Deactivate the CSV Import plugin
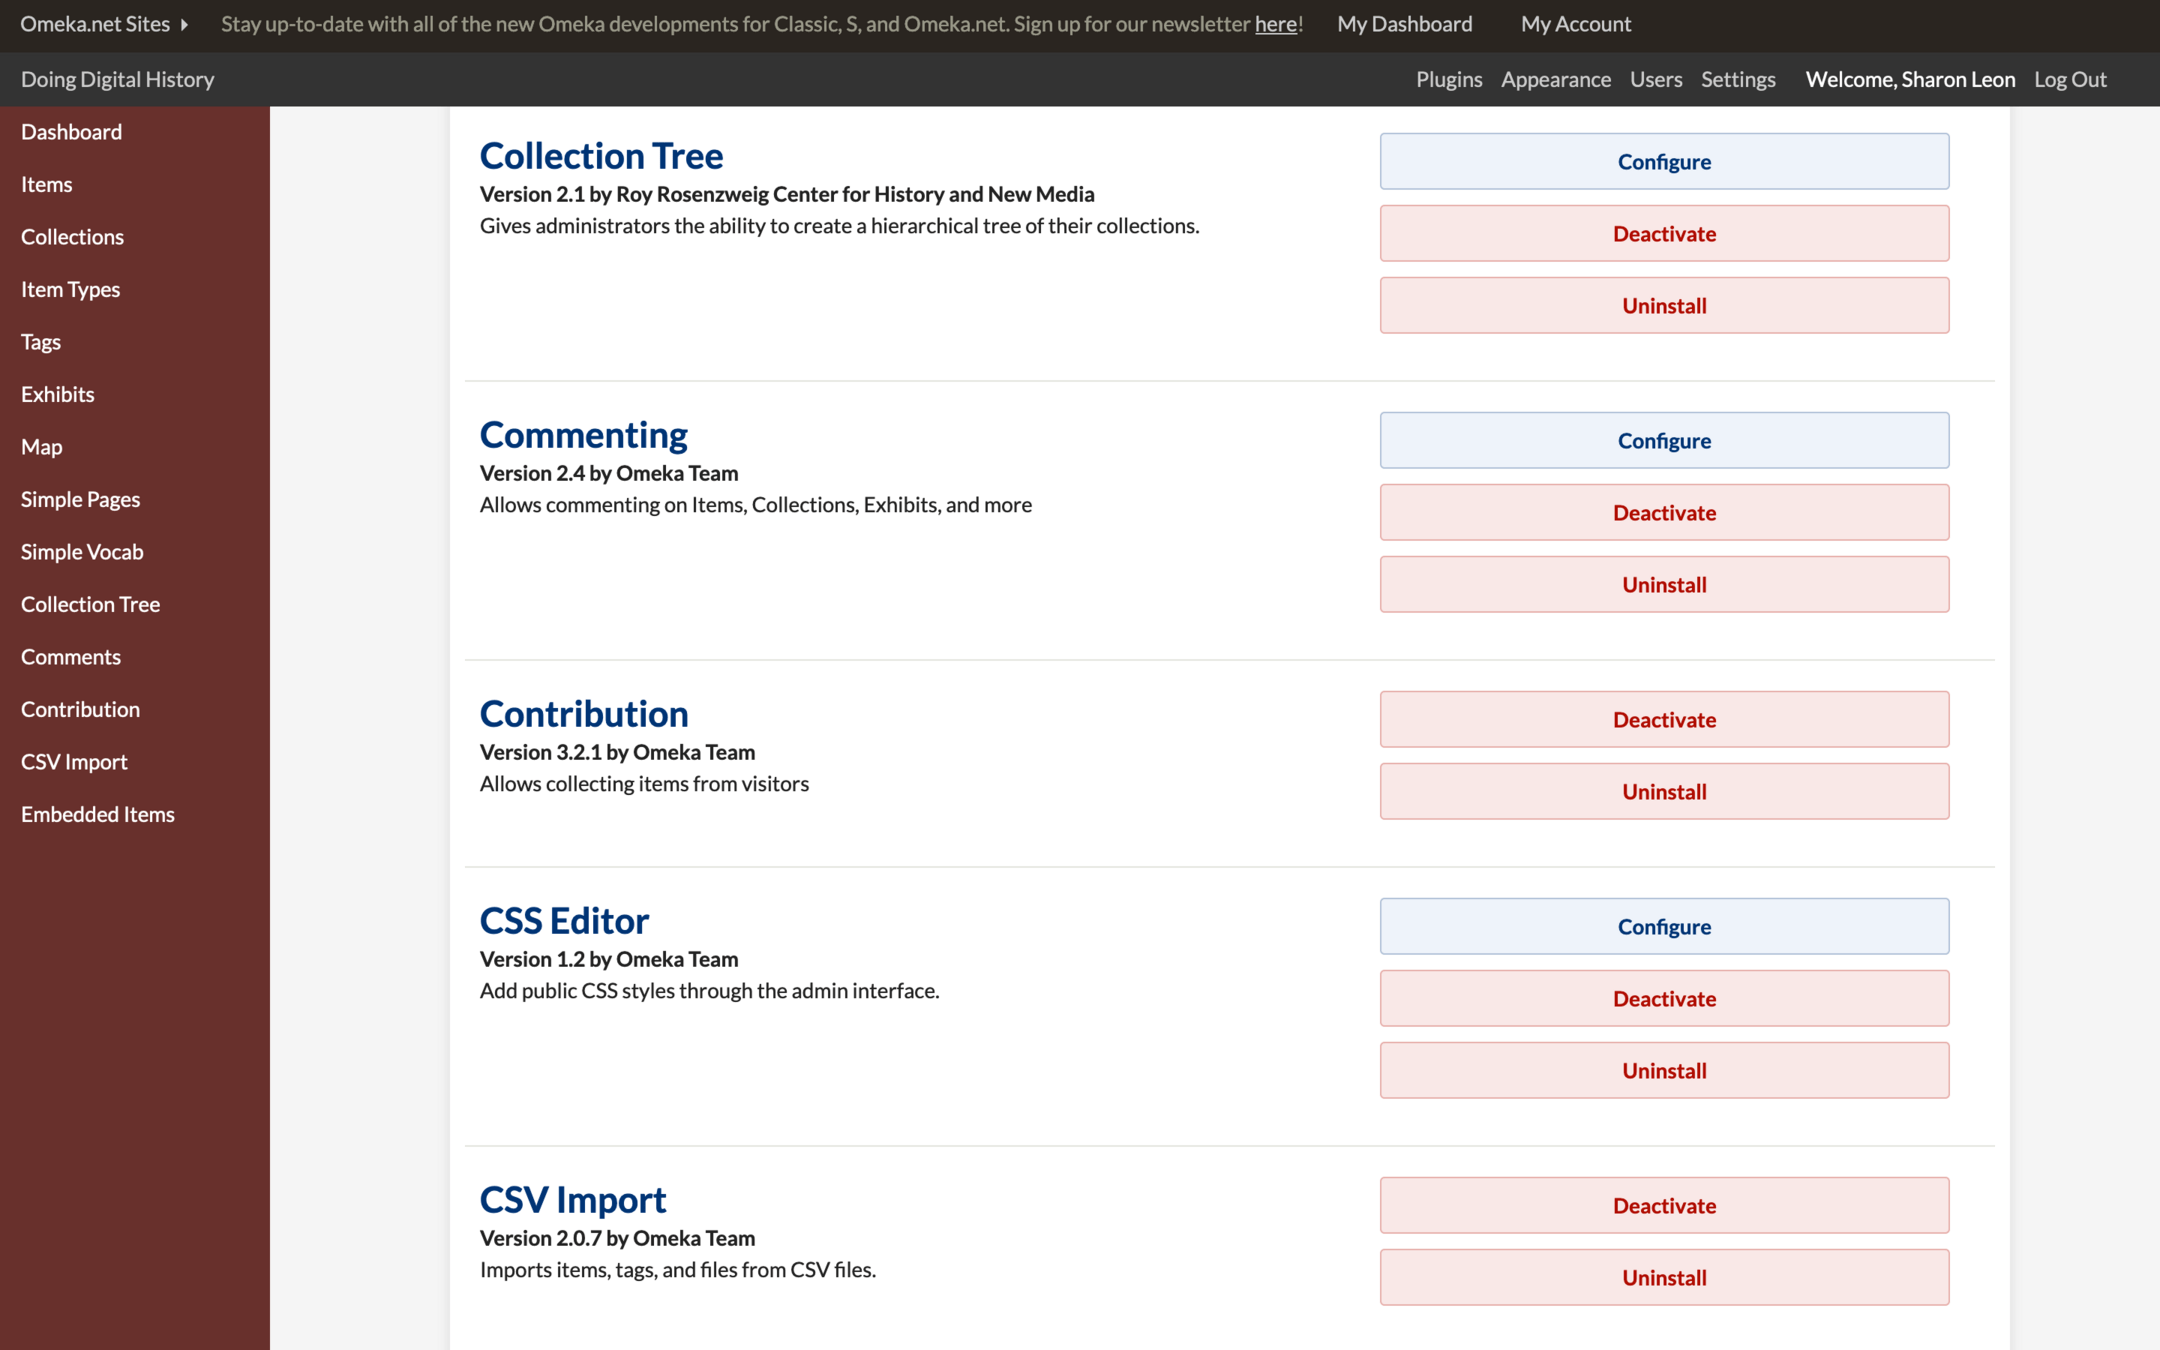Image resolution: width=2160 pixels, height=1350 pixels. click(1663, 1205)
